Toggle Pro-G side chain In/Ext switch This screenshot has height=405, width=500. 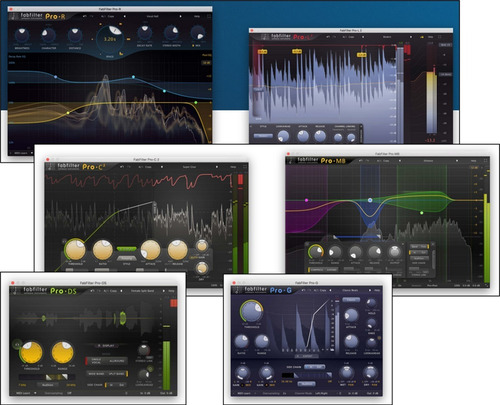tap(314, 367)
